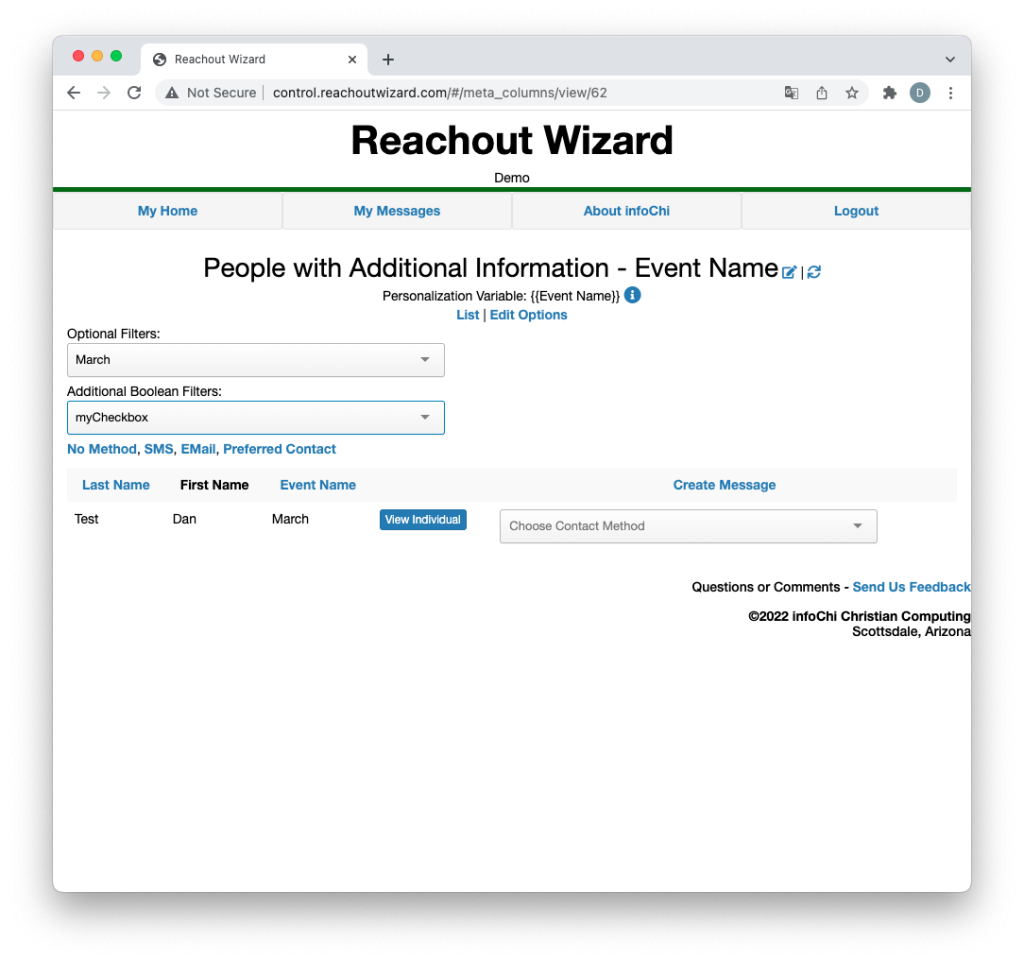Screen dimensions: 1024x962
Task: Open the About infoChi tab
Action: click(x=626, y=211)
